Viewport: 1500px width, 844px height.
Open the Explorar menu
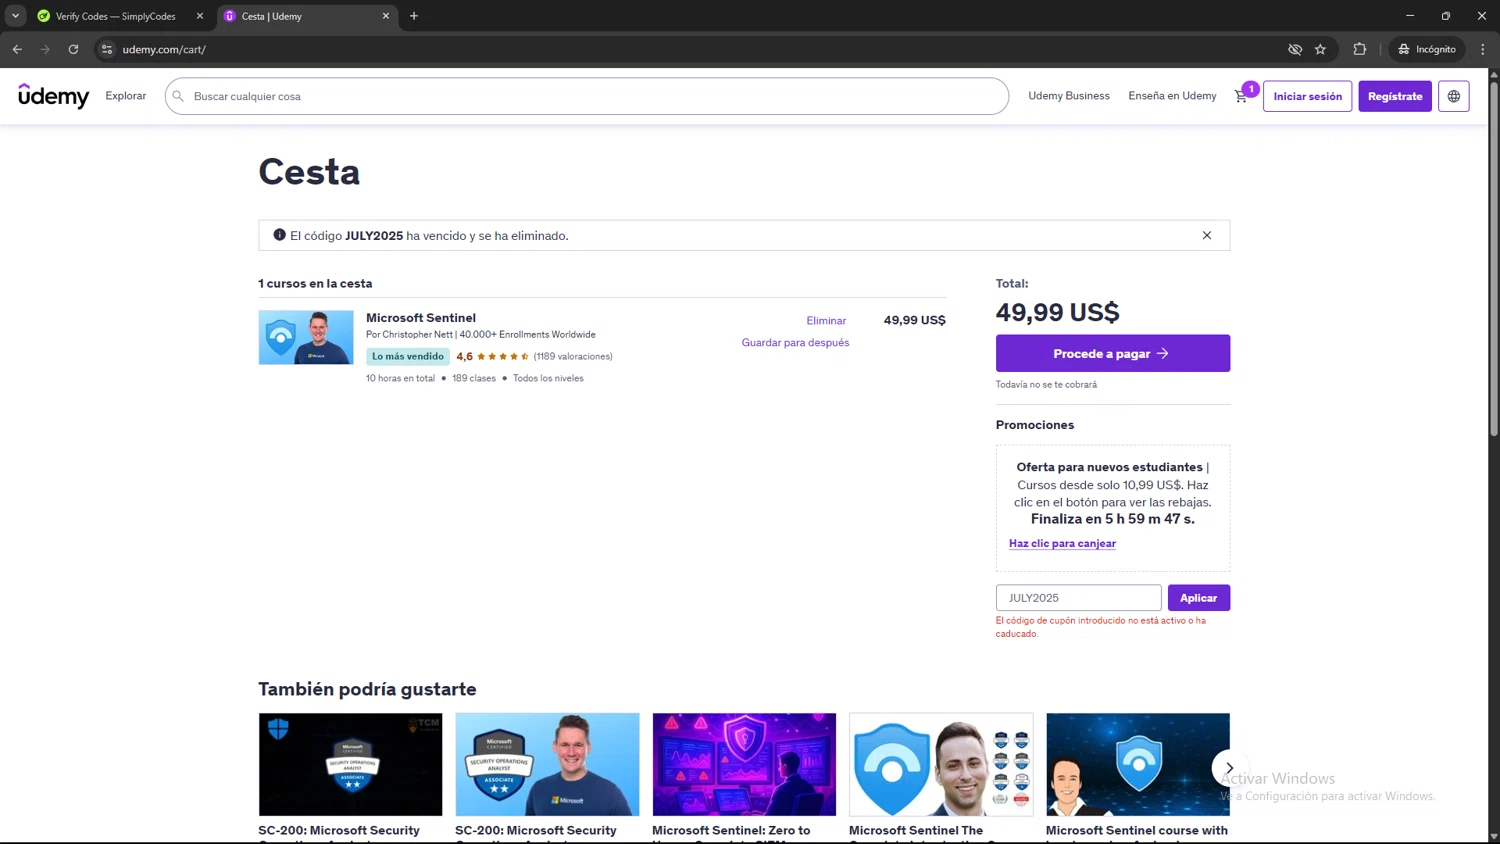coord(126,96)
